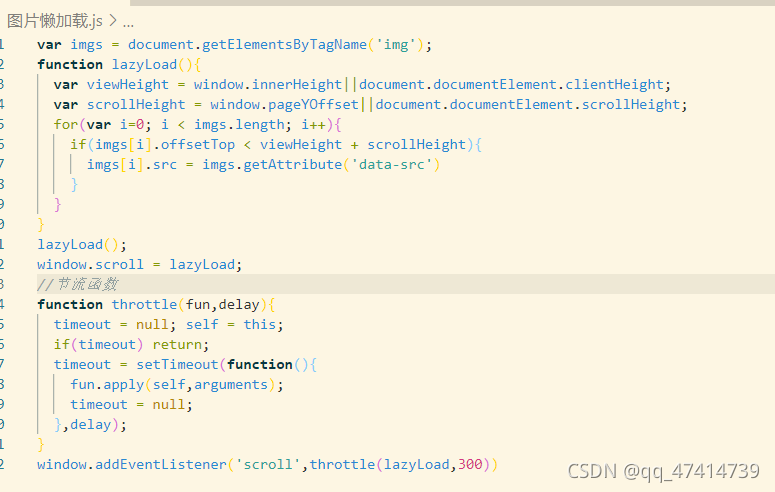The width and height of the screenshot is (775, 492).
Task: Click the '//节流函数' comment line
Action: (78, 284)
